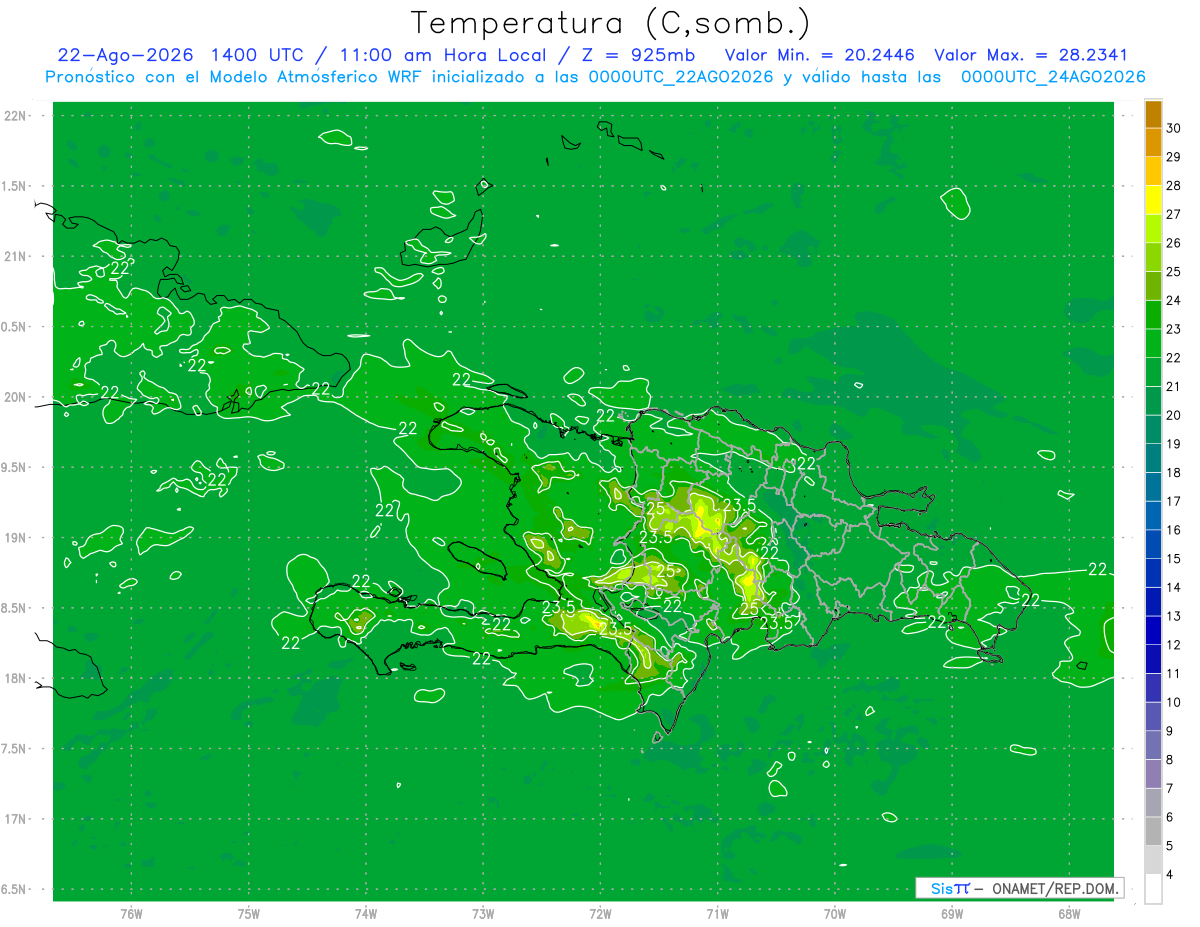
Task: Click the gray colorbar swatch between 5 and 6
Action: coord(1153,831)
